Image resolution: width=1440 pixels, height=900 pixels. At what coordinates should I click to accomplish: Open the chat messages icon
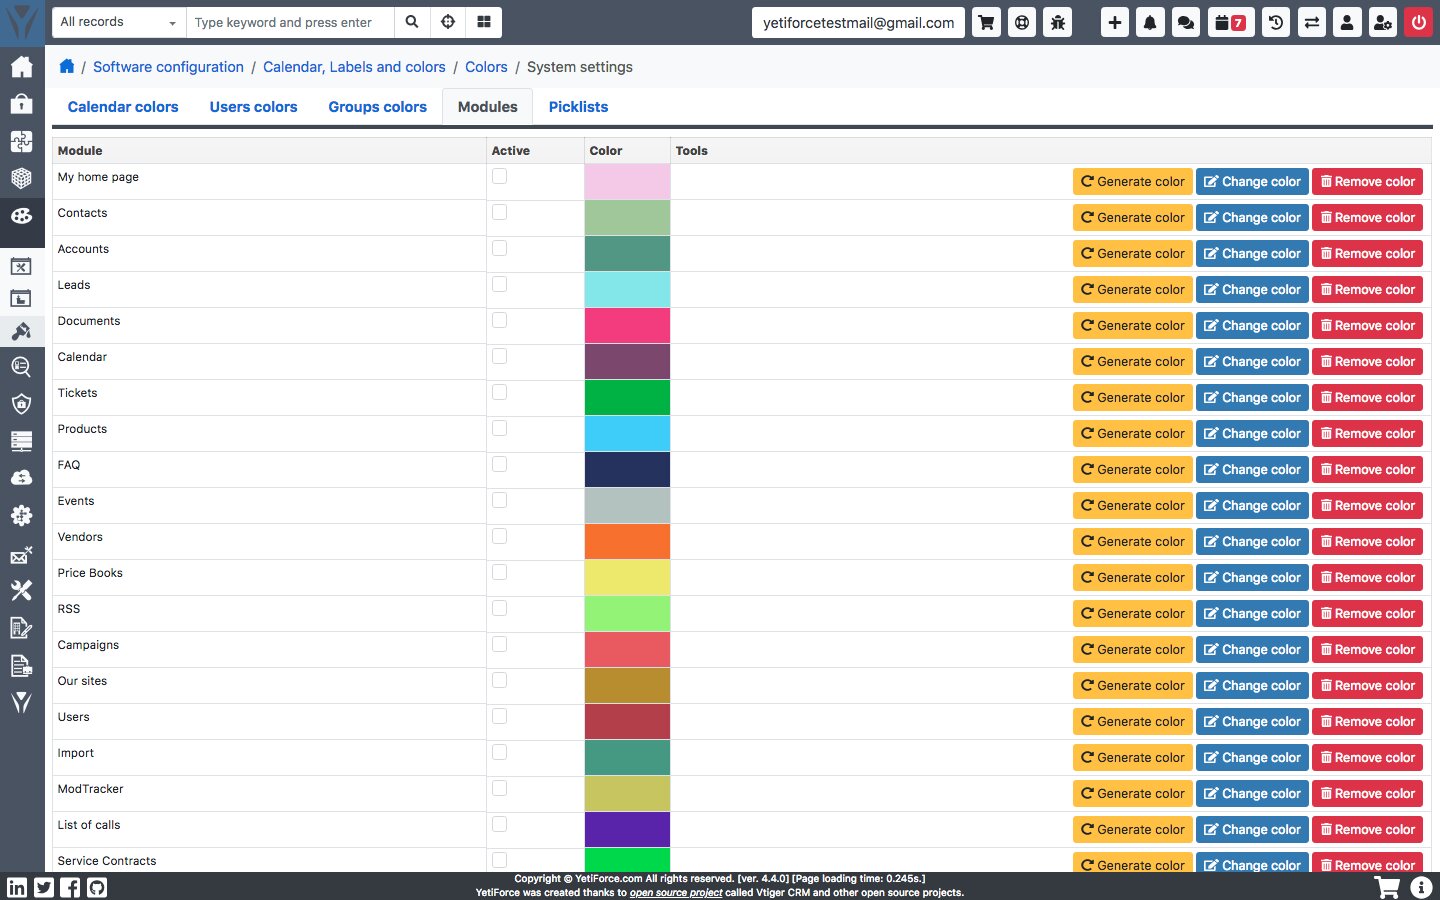[1186, 22]
